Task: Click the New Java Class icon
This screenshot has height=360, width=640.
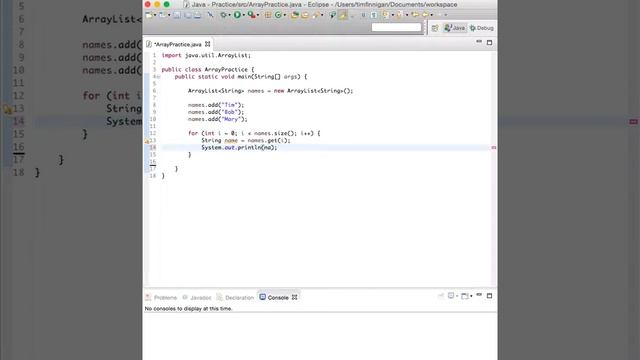Action: (x=278, y=15)
